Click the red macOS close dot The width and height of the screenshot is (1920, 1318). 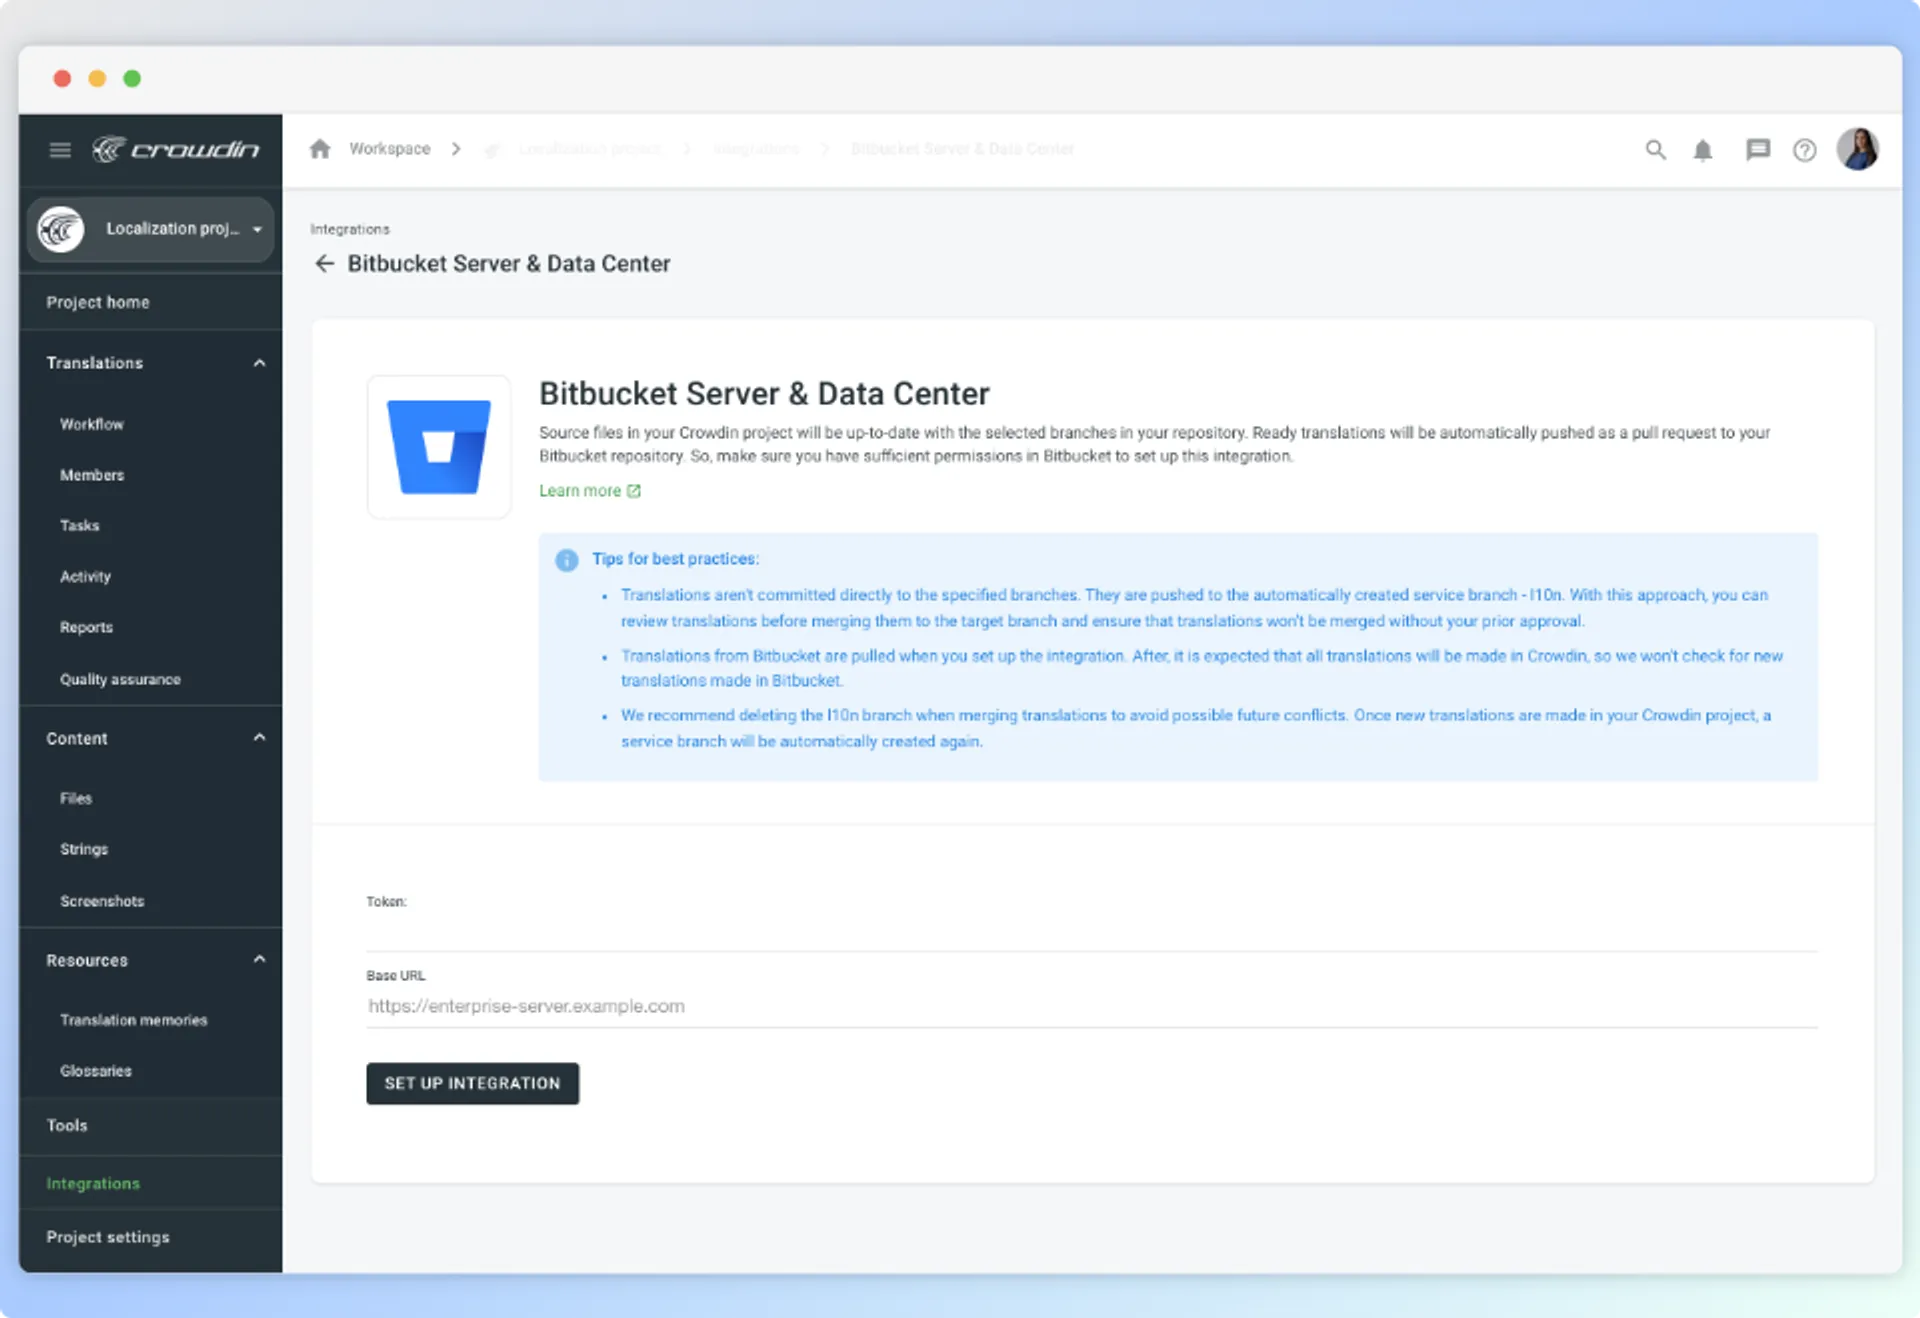click(62, 78)
